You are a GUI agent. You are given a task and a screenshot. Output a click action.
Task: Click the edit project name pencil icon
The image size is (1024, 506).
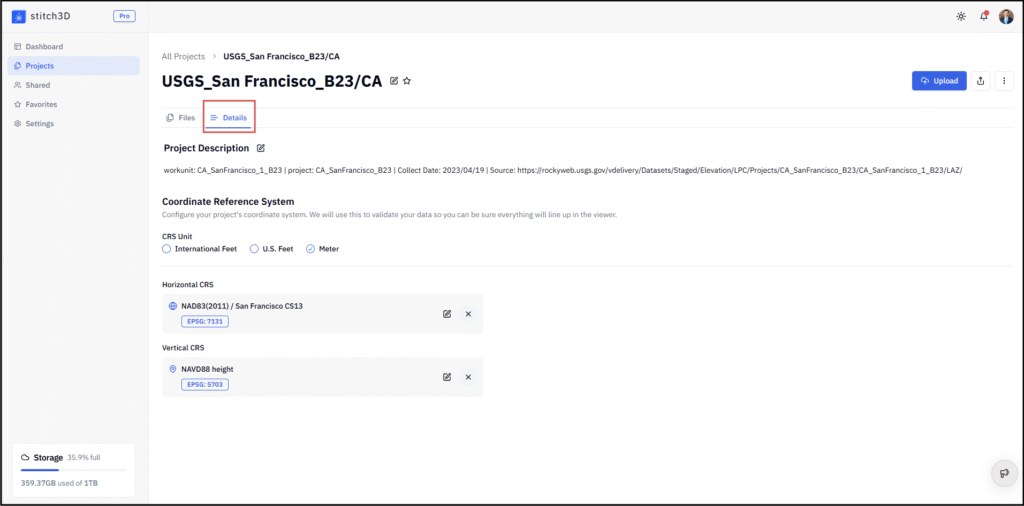point(394,81)
